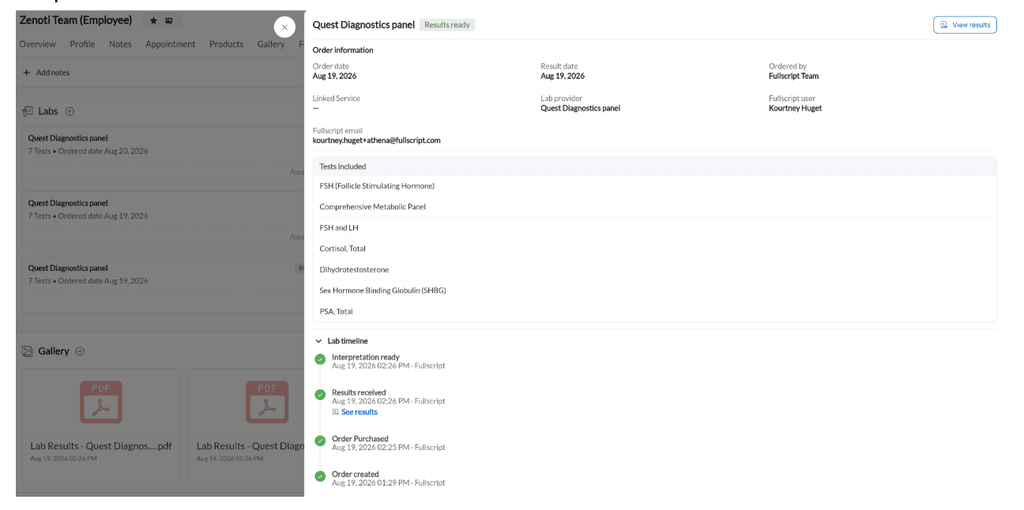Click the green check next to Order Purchased
1024x510 pixels.
tap(320, 441)
